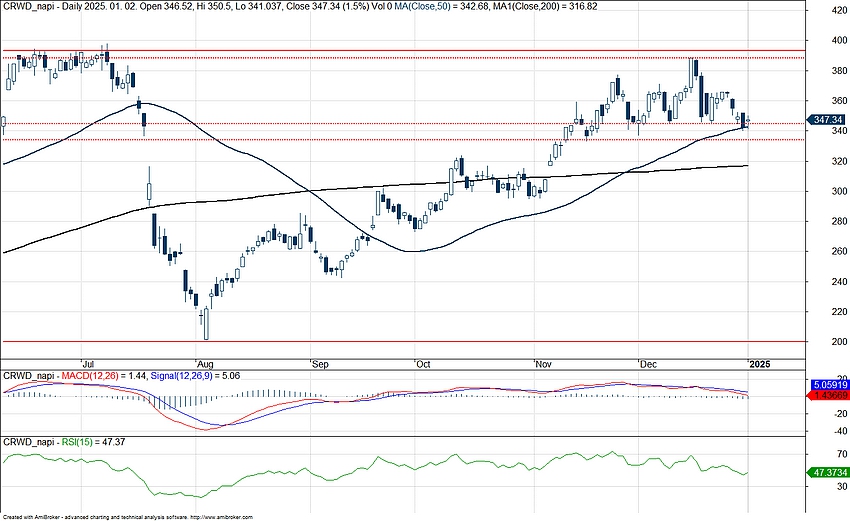Image resolution: width=850 pixels, height=521 pixels.
Task: Click the green 47.3734 RSI value tag
Action: pos(828,473)
